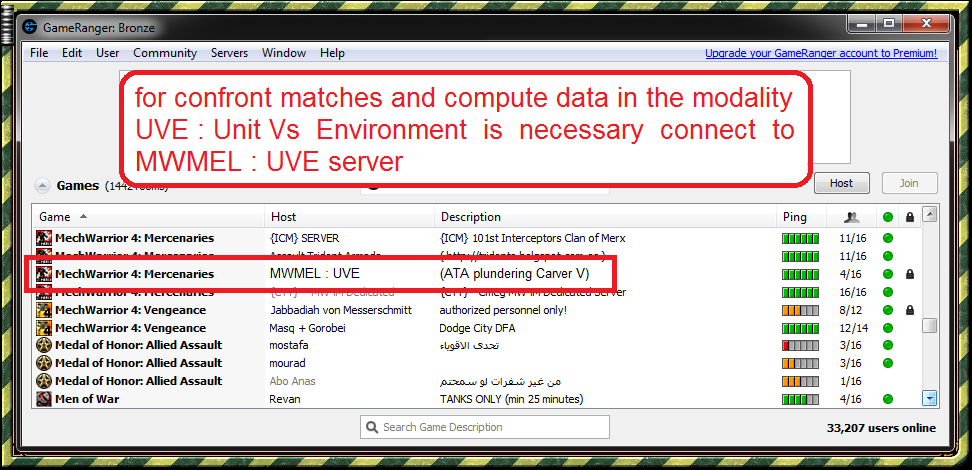
Task: Click green status dot in Revan row
Action: (888, 399)
